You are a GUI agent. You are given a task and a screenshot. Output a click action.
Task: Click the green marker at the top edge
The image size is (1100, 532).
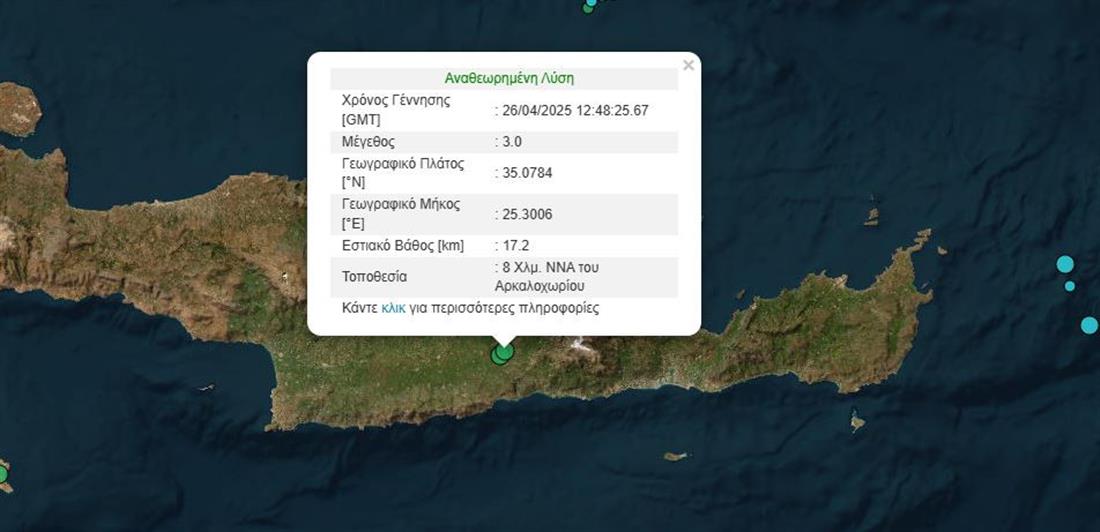point(587,9)
